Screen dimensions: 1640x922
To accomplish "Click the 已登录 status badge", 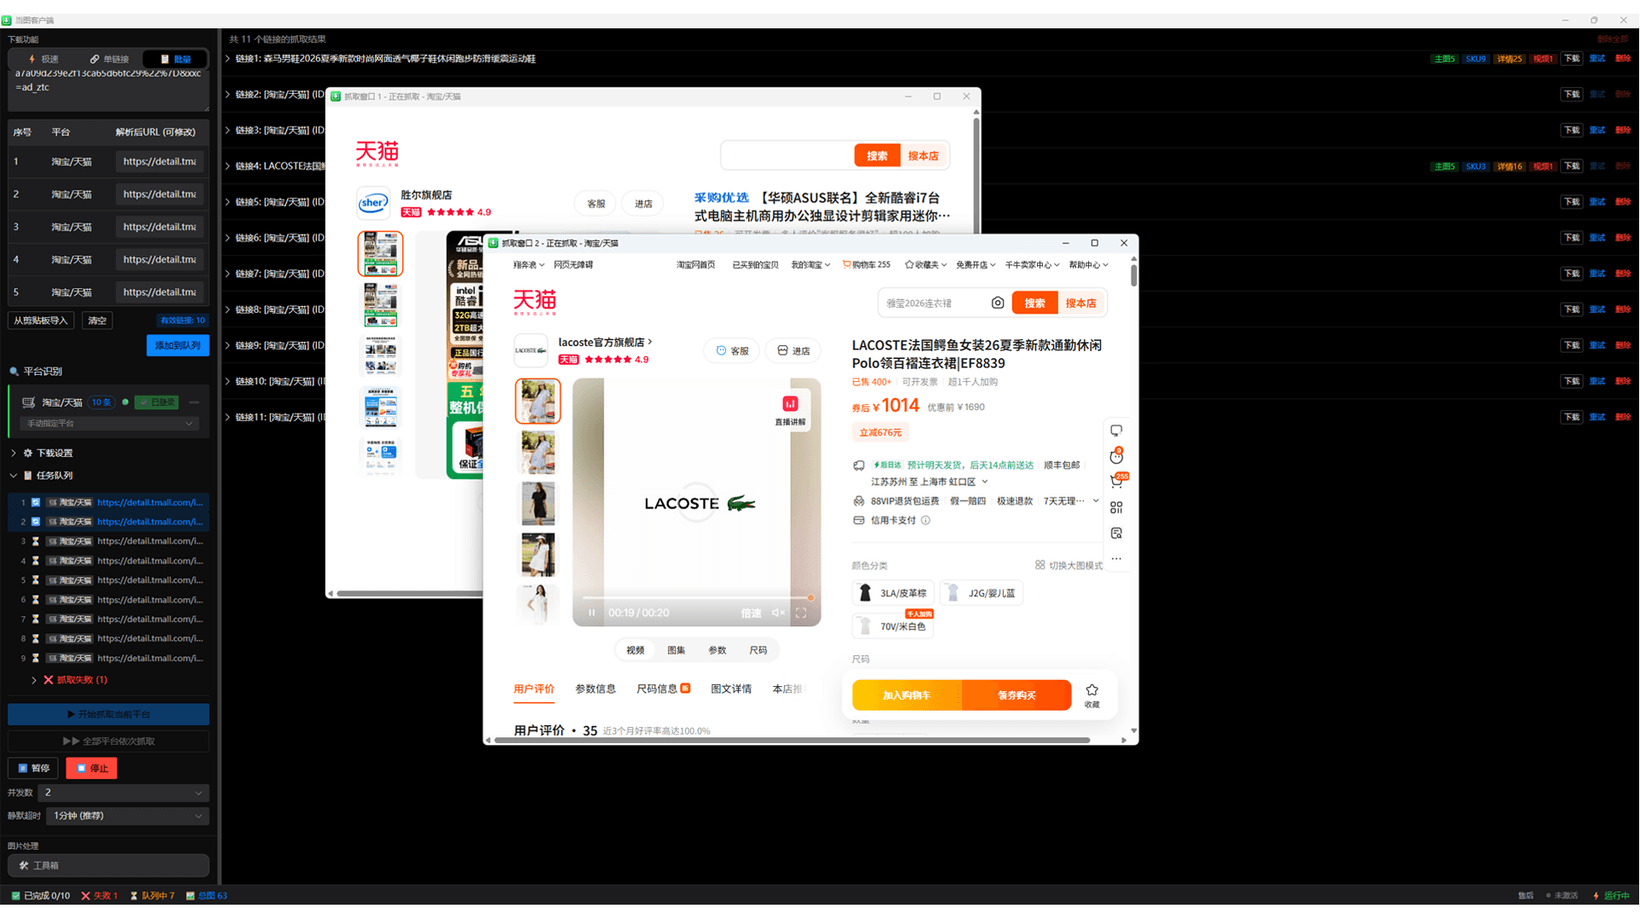I will click(x=157, y=402).
